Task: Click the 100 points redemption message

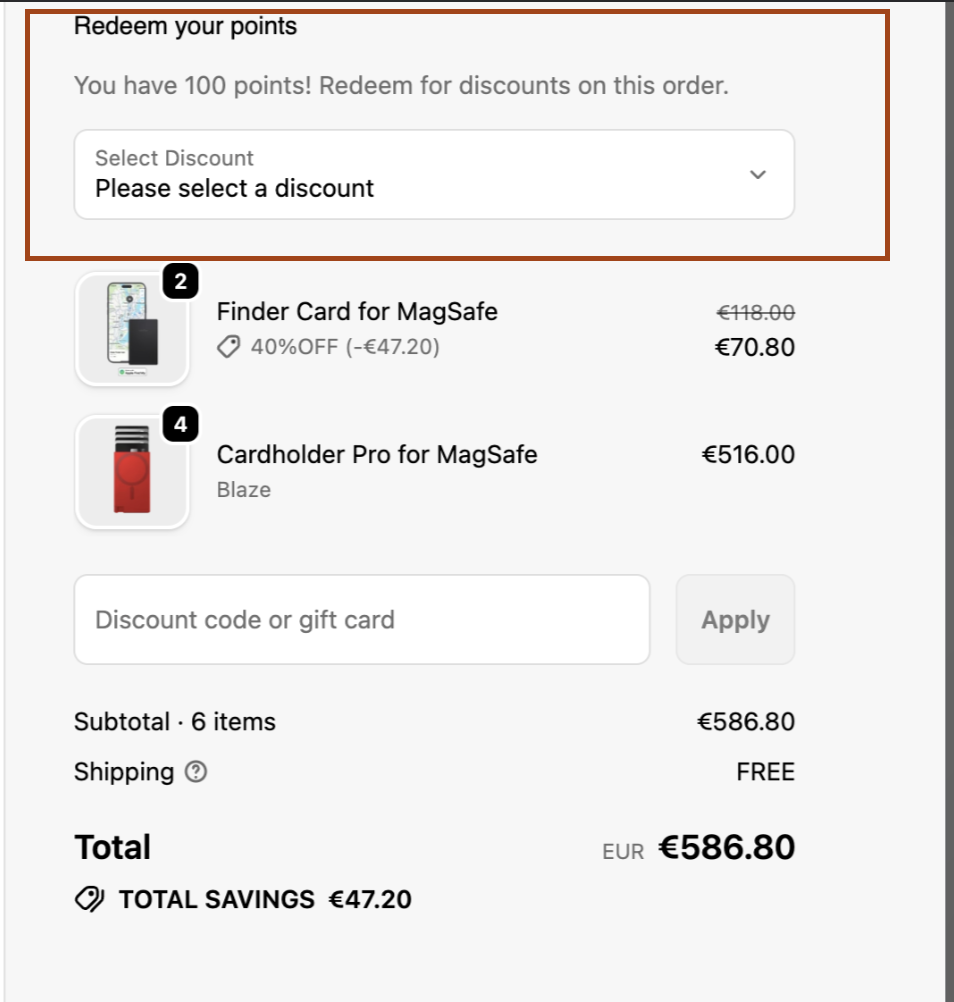Action: coord(401,86)
